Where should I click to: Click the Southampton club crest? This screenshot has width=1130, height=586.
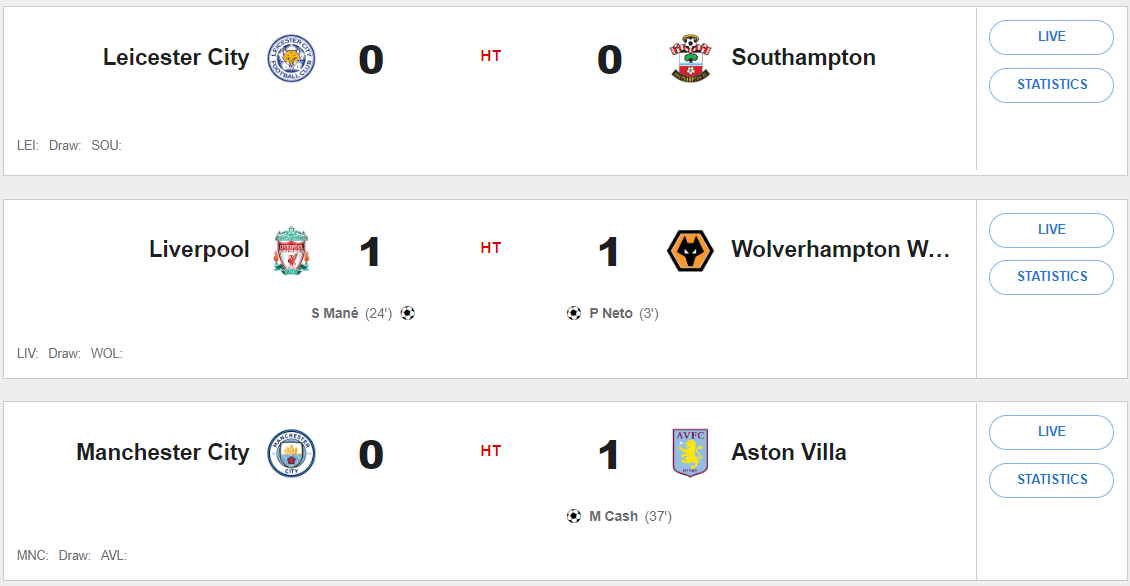click(690, 58)
